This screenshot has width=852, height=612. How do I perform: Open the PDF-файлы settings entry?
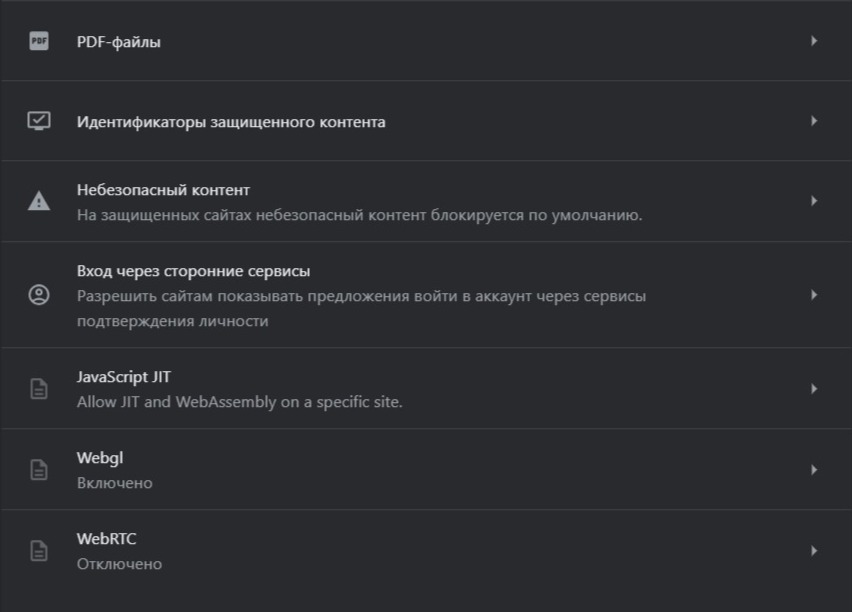[x=119, y=42]
